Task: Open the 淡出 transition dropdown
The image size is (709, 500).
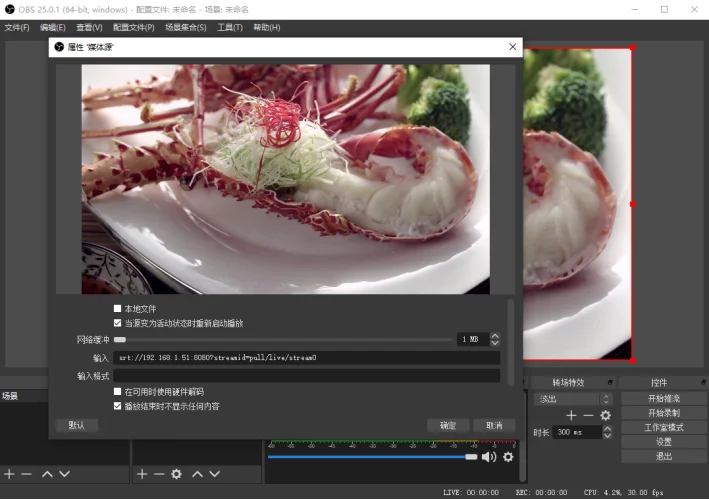Action: [x=573, y=399]
